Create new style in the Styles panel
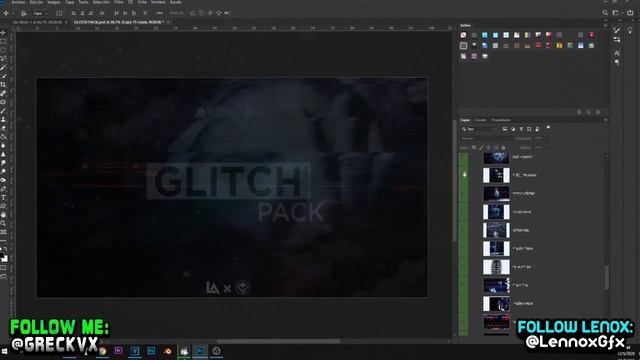 (x=589, y=112)
